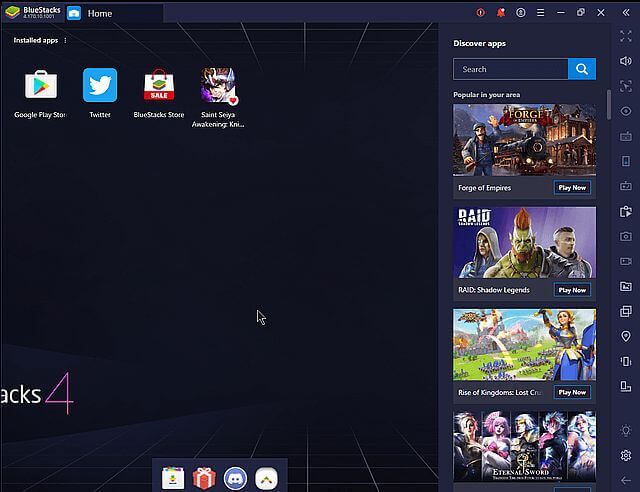The width and height of the screenshot is (640, 492).
Task: Open the multi-instance manager icon
Action: (x=626, y=311)
